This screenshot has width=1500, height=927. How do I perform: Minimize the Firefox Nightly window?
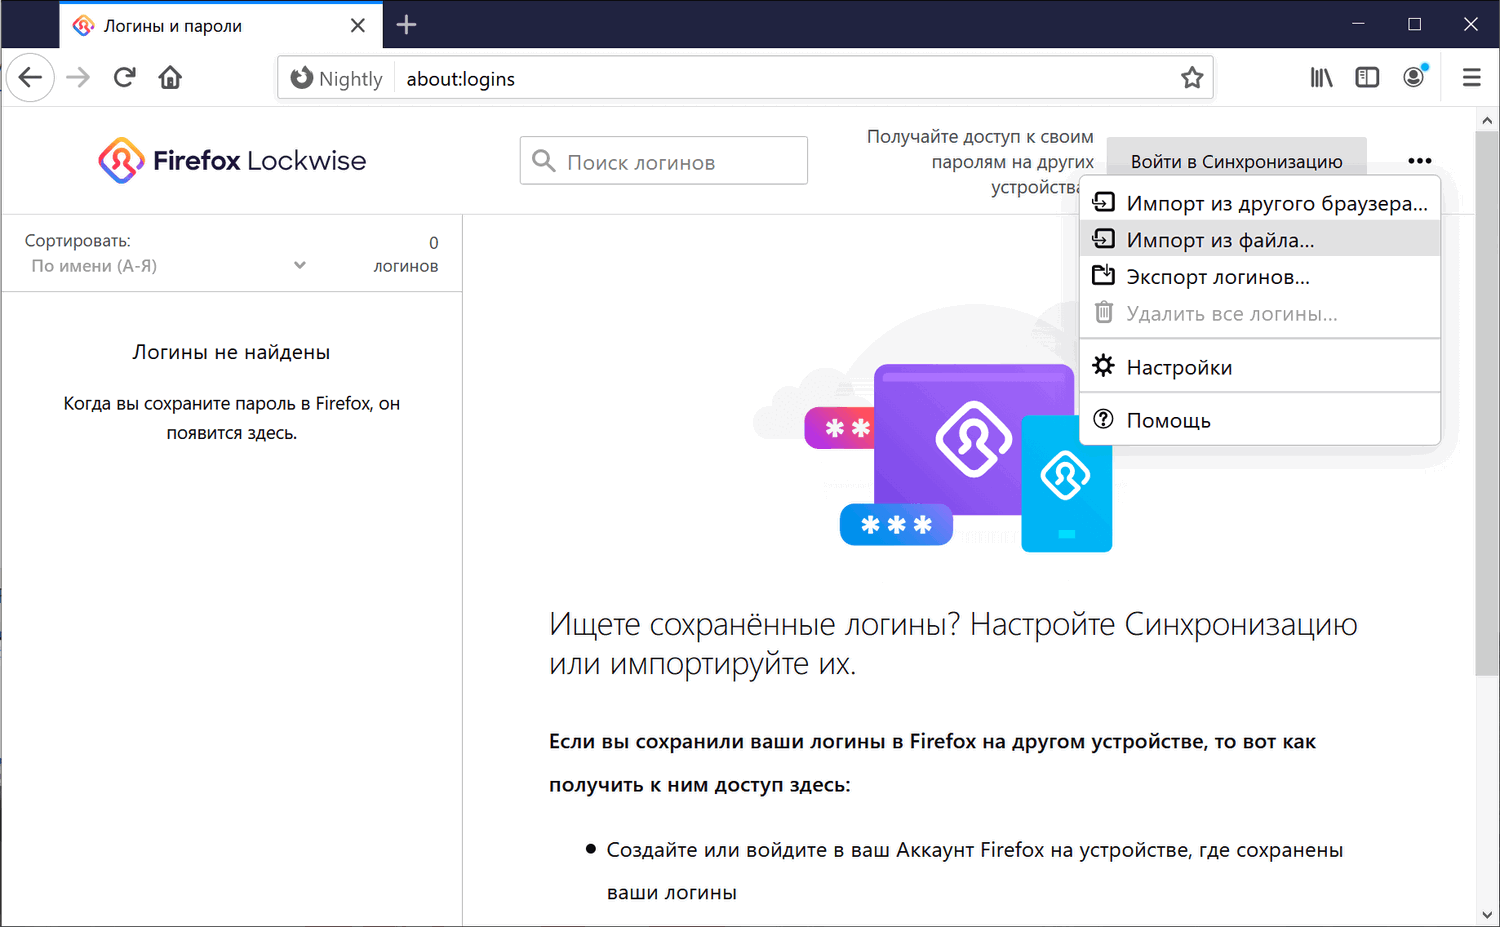click(1358, 24)
